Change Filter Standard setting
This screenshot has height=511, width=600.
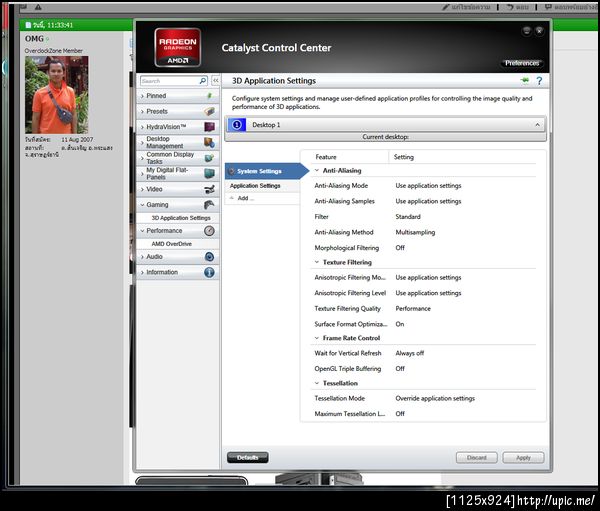pyautogui.click(x=408, y=217)
